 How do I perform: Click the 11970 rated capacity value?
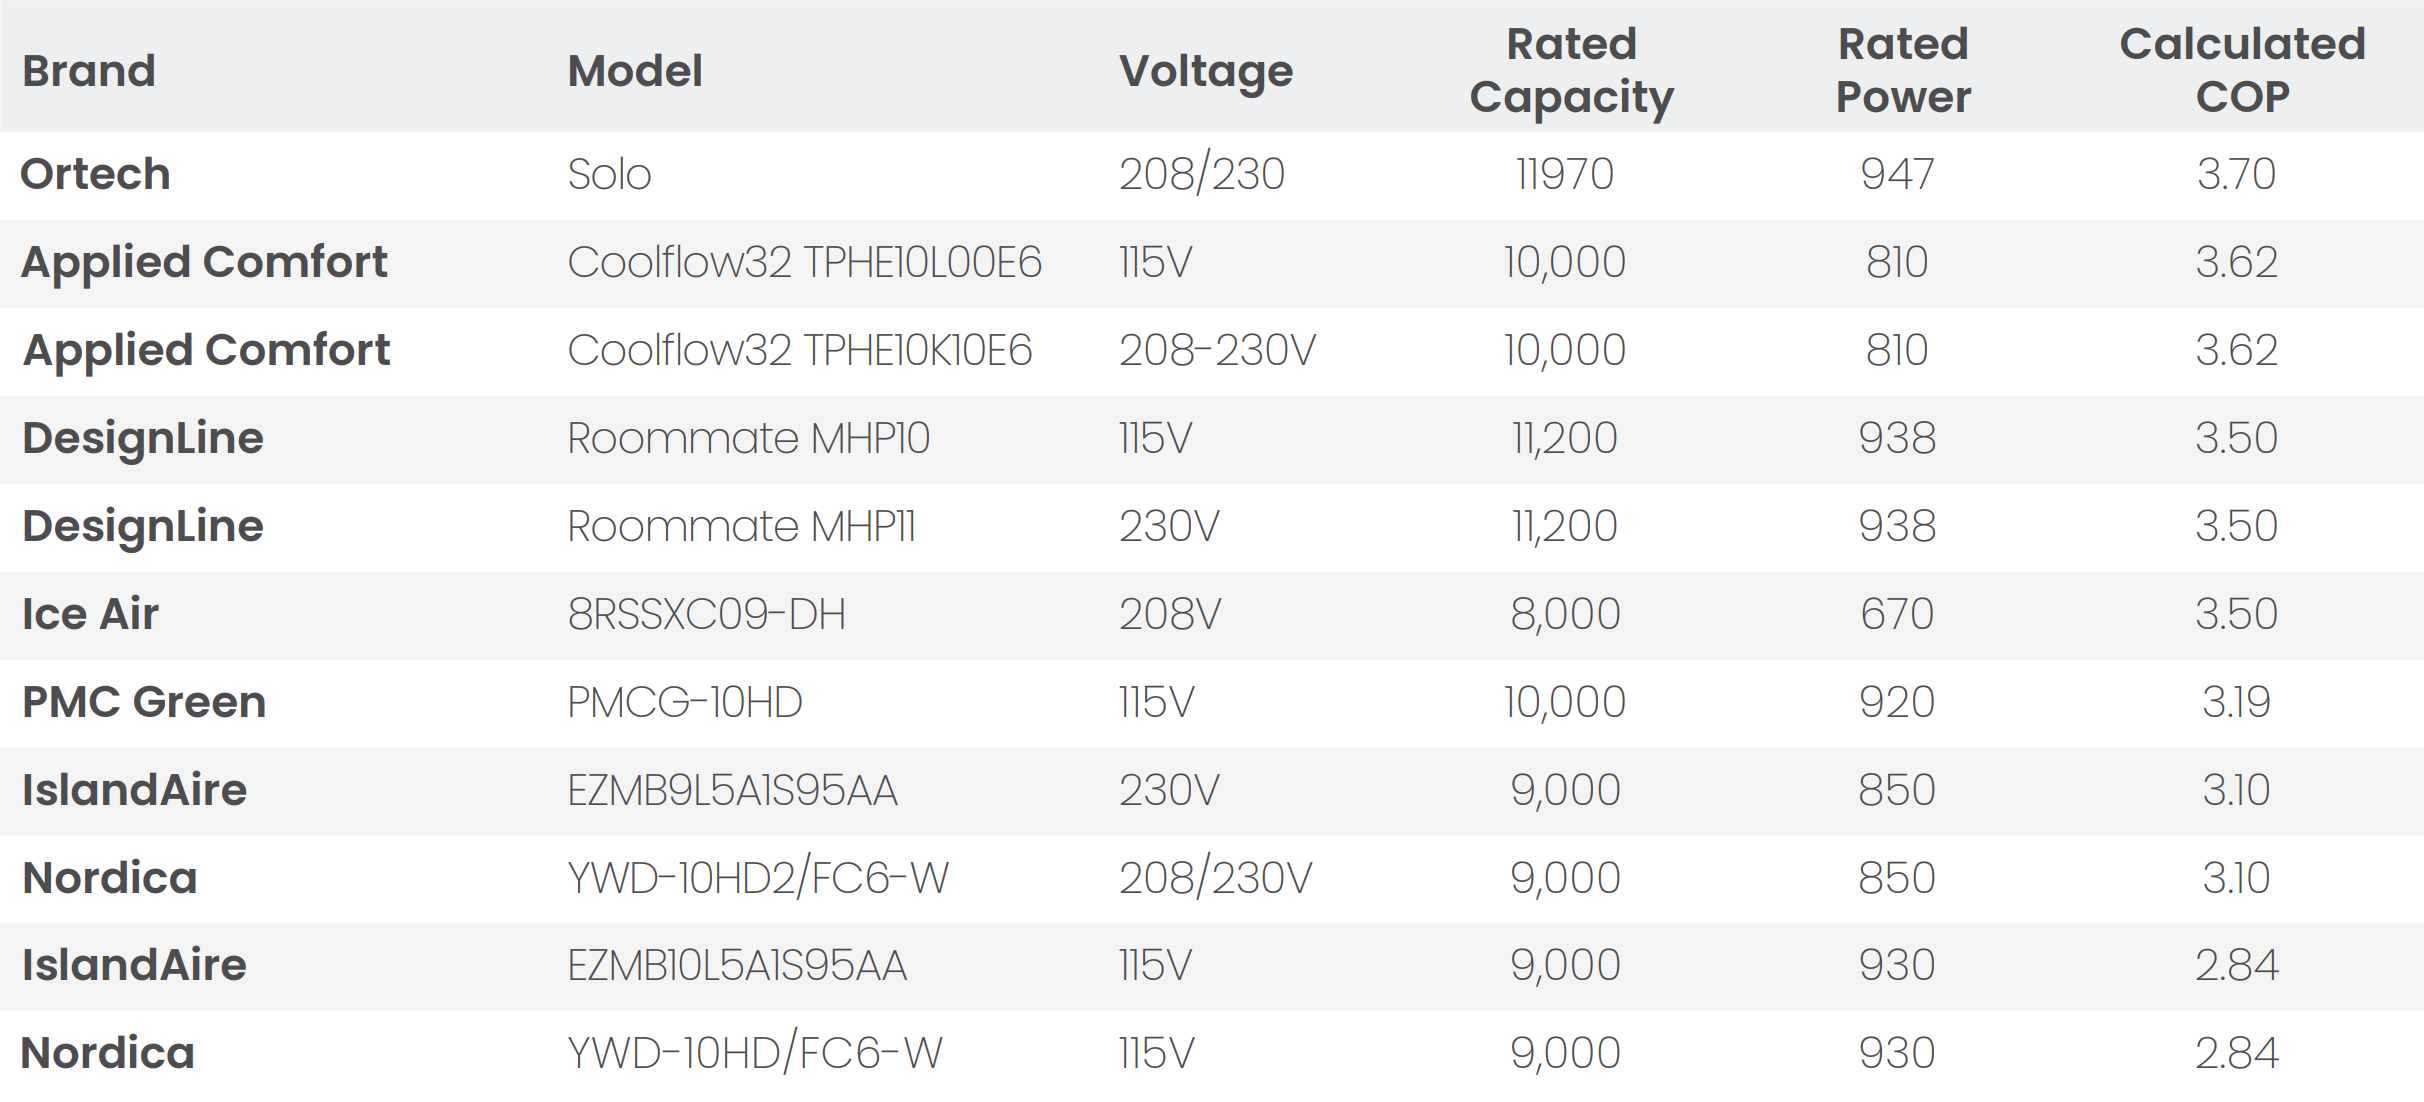click(1565, 174)
